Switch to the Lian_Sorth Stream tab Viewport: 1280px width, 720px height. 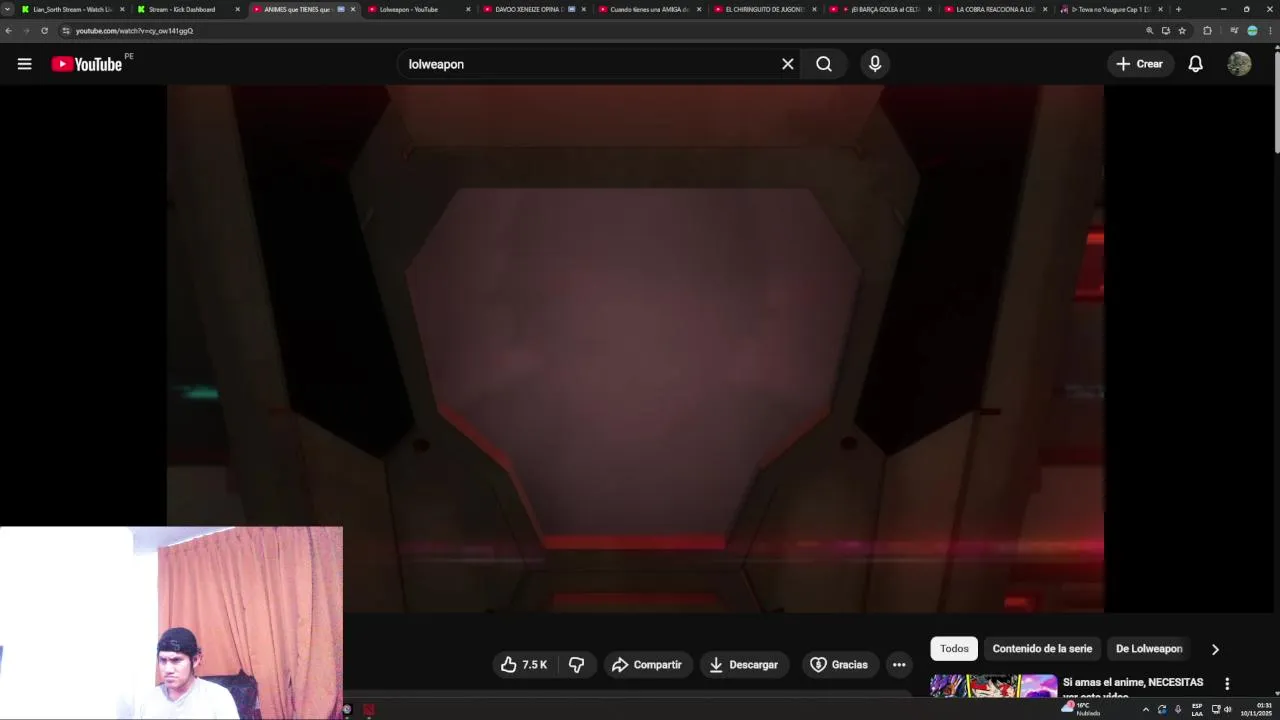point(72,9)
